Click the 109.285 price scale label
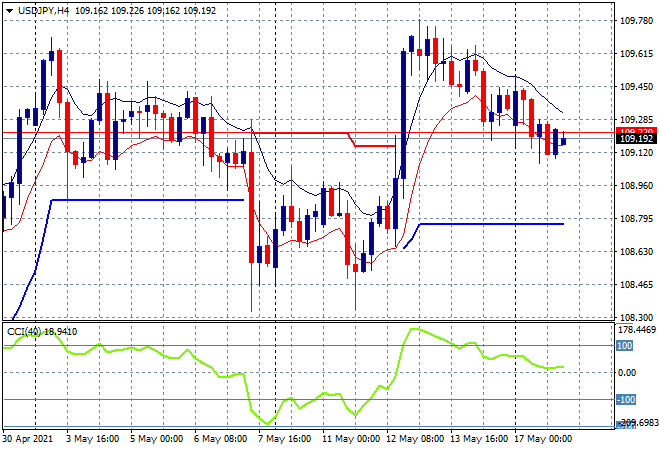 click(636, 120)
